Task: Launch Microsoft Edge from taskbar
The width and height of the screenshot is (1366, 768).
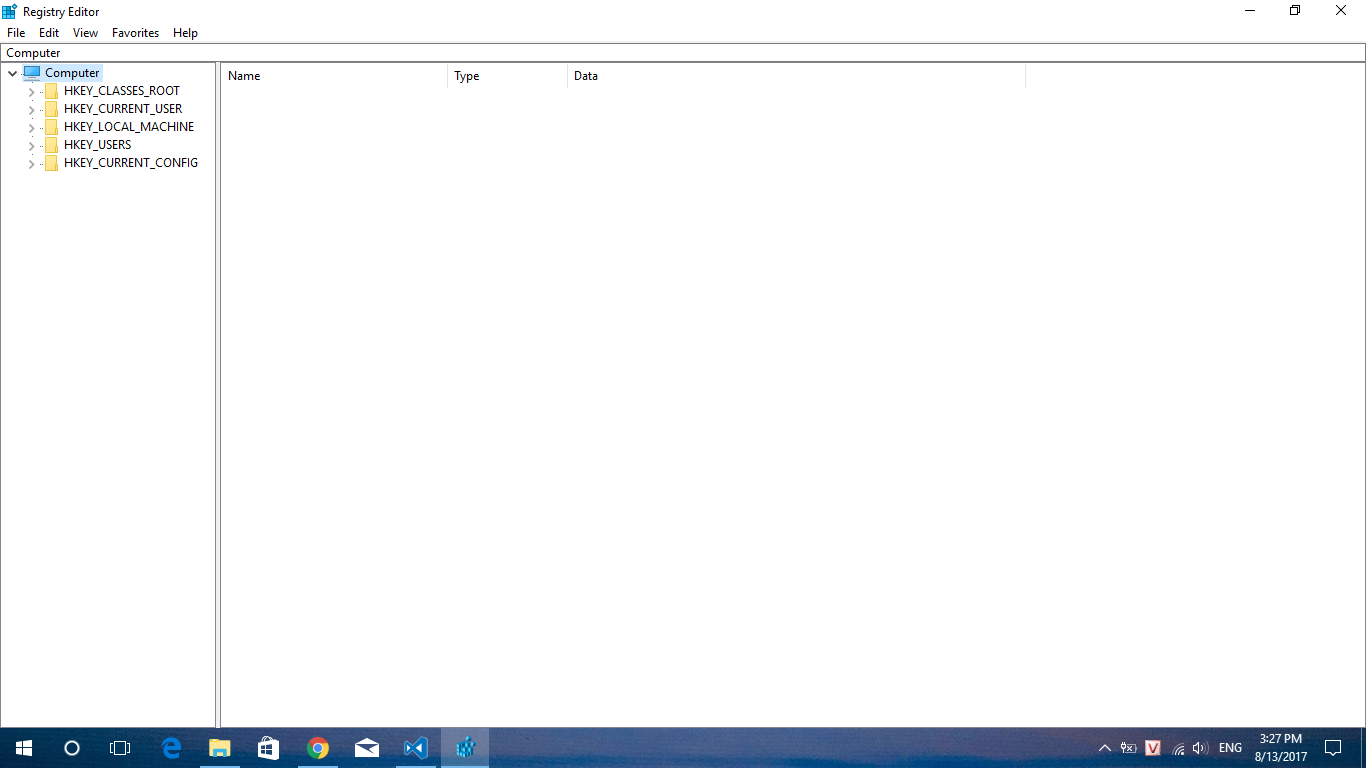Action: click(x=171, y=748)
